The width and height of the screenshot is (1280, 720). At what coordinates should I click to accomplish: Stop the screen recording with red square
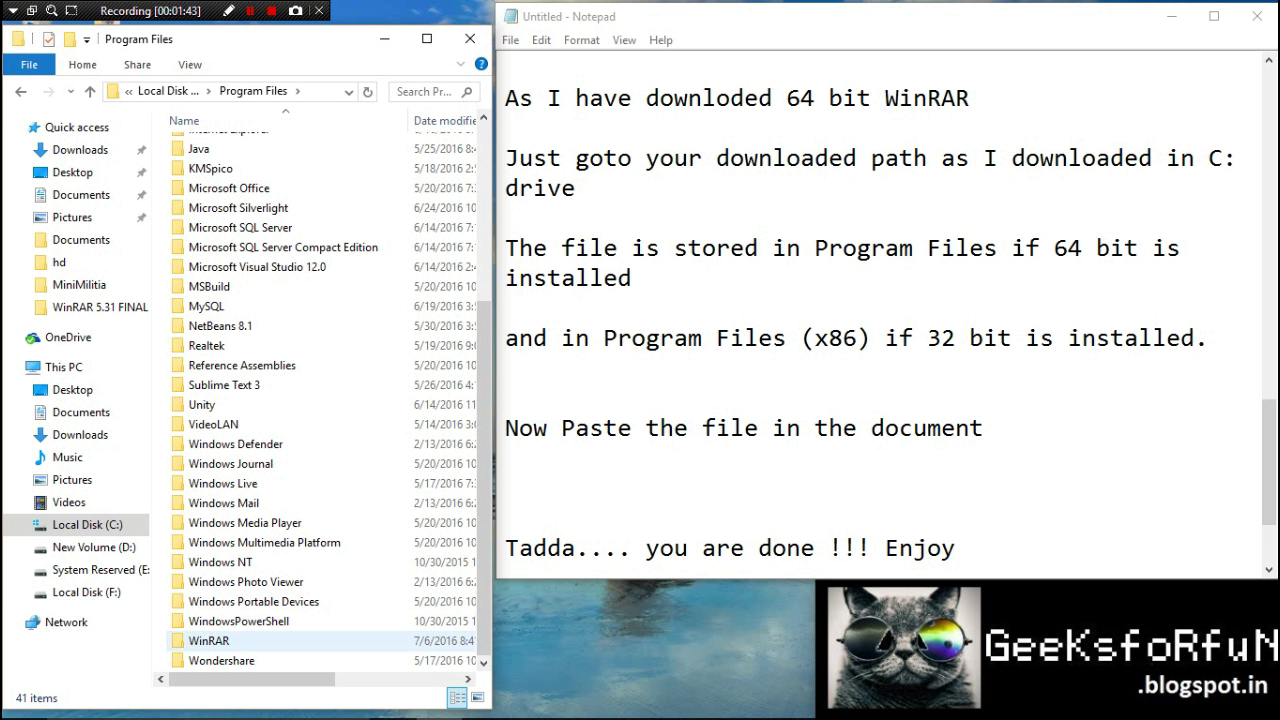click(271, 11)
